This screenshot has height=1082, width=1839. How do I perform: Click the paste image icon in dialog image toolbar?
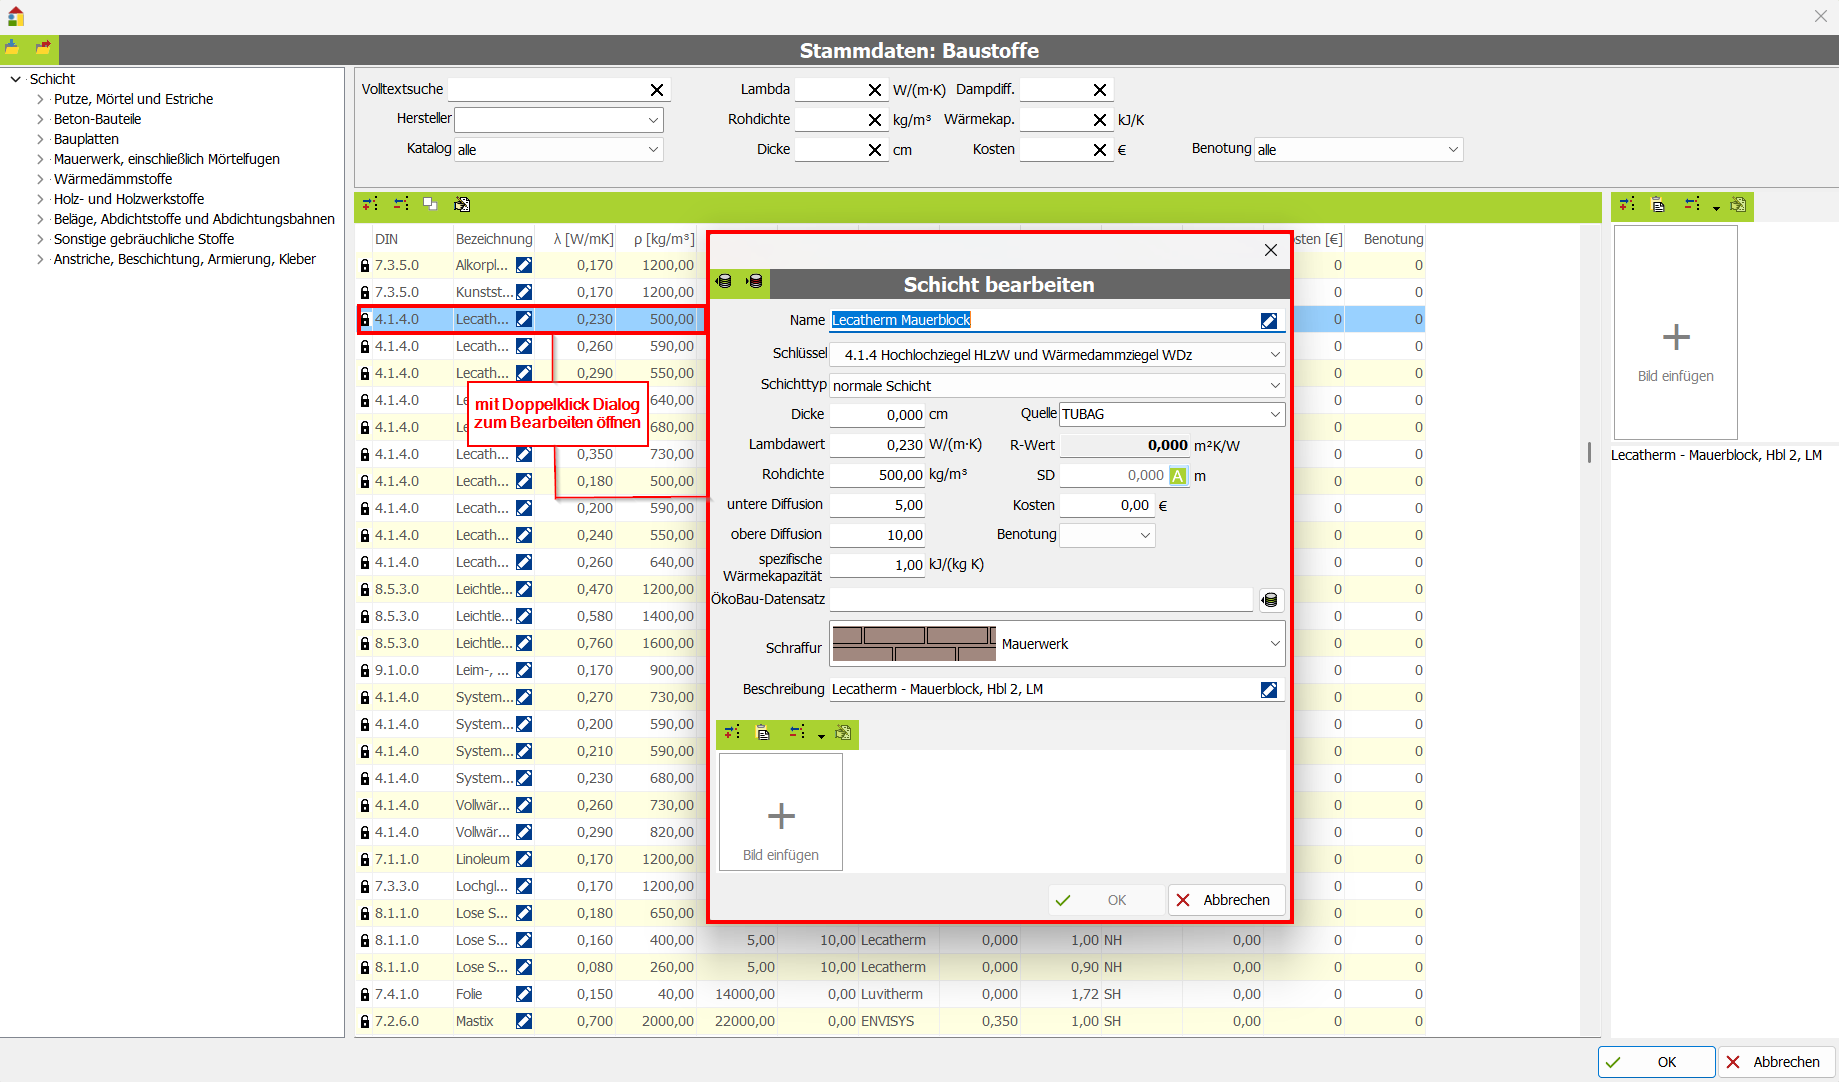click(x=763, y=733)
